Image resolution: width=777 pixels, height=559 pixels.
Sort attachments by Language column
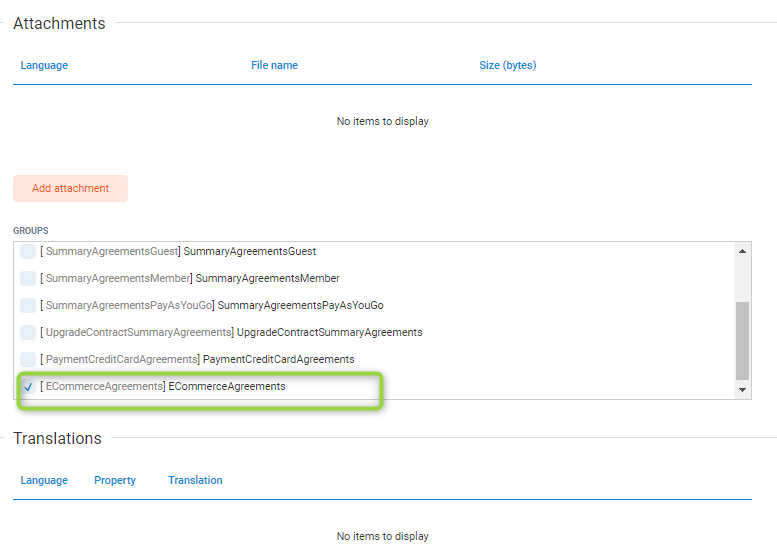[44, 66]
